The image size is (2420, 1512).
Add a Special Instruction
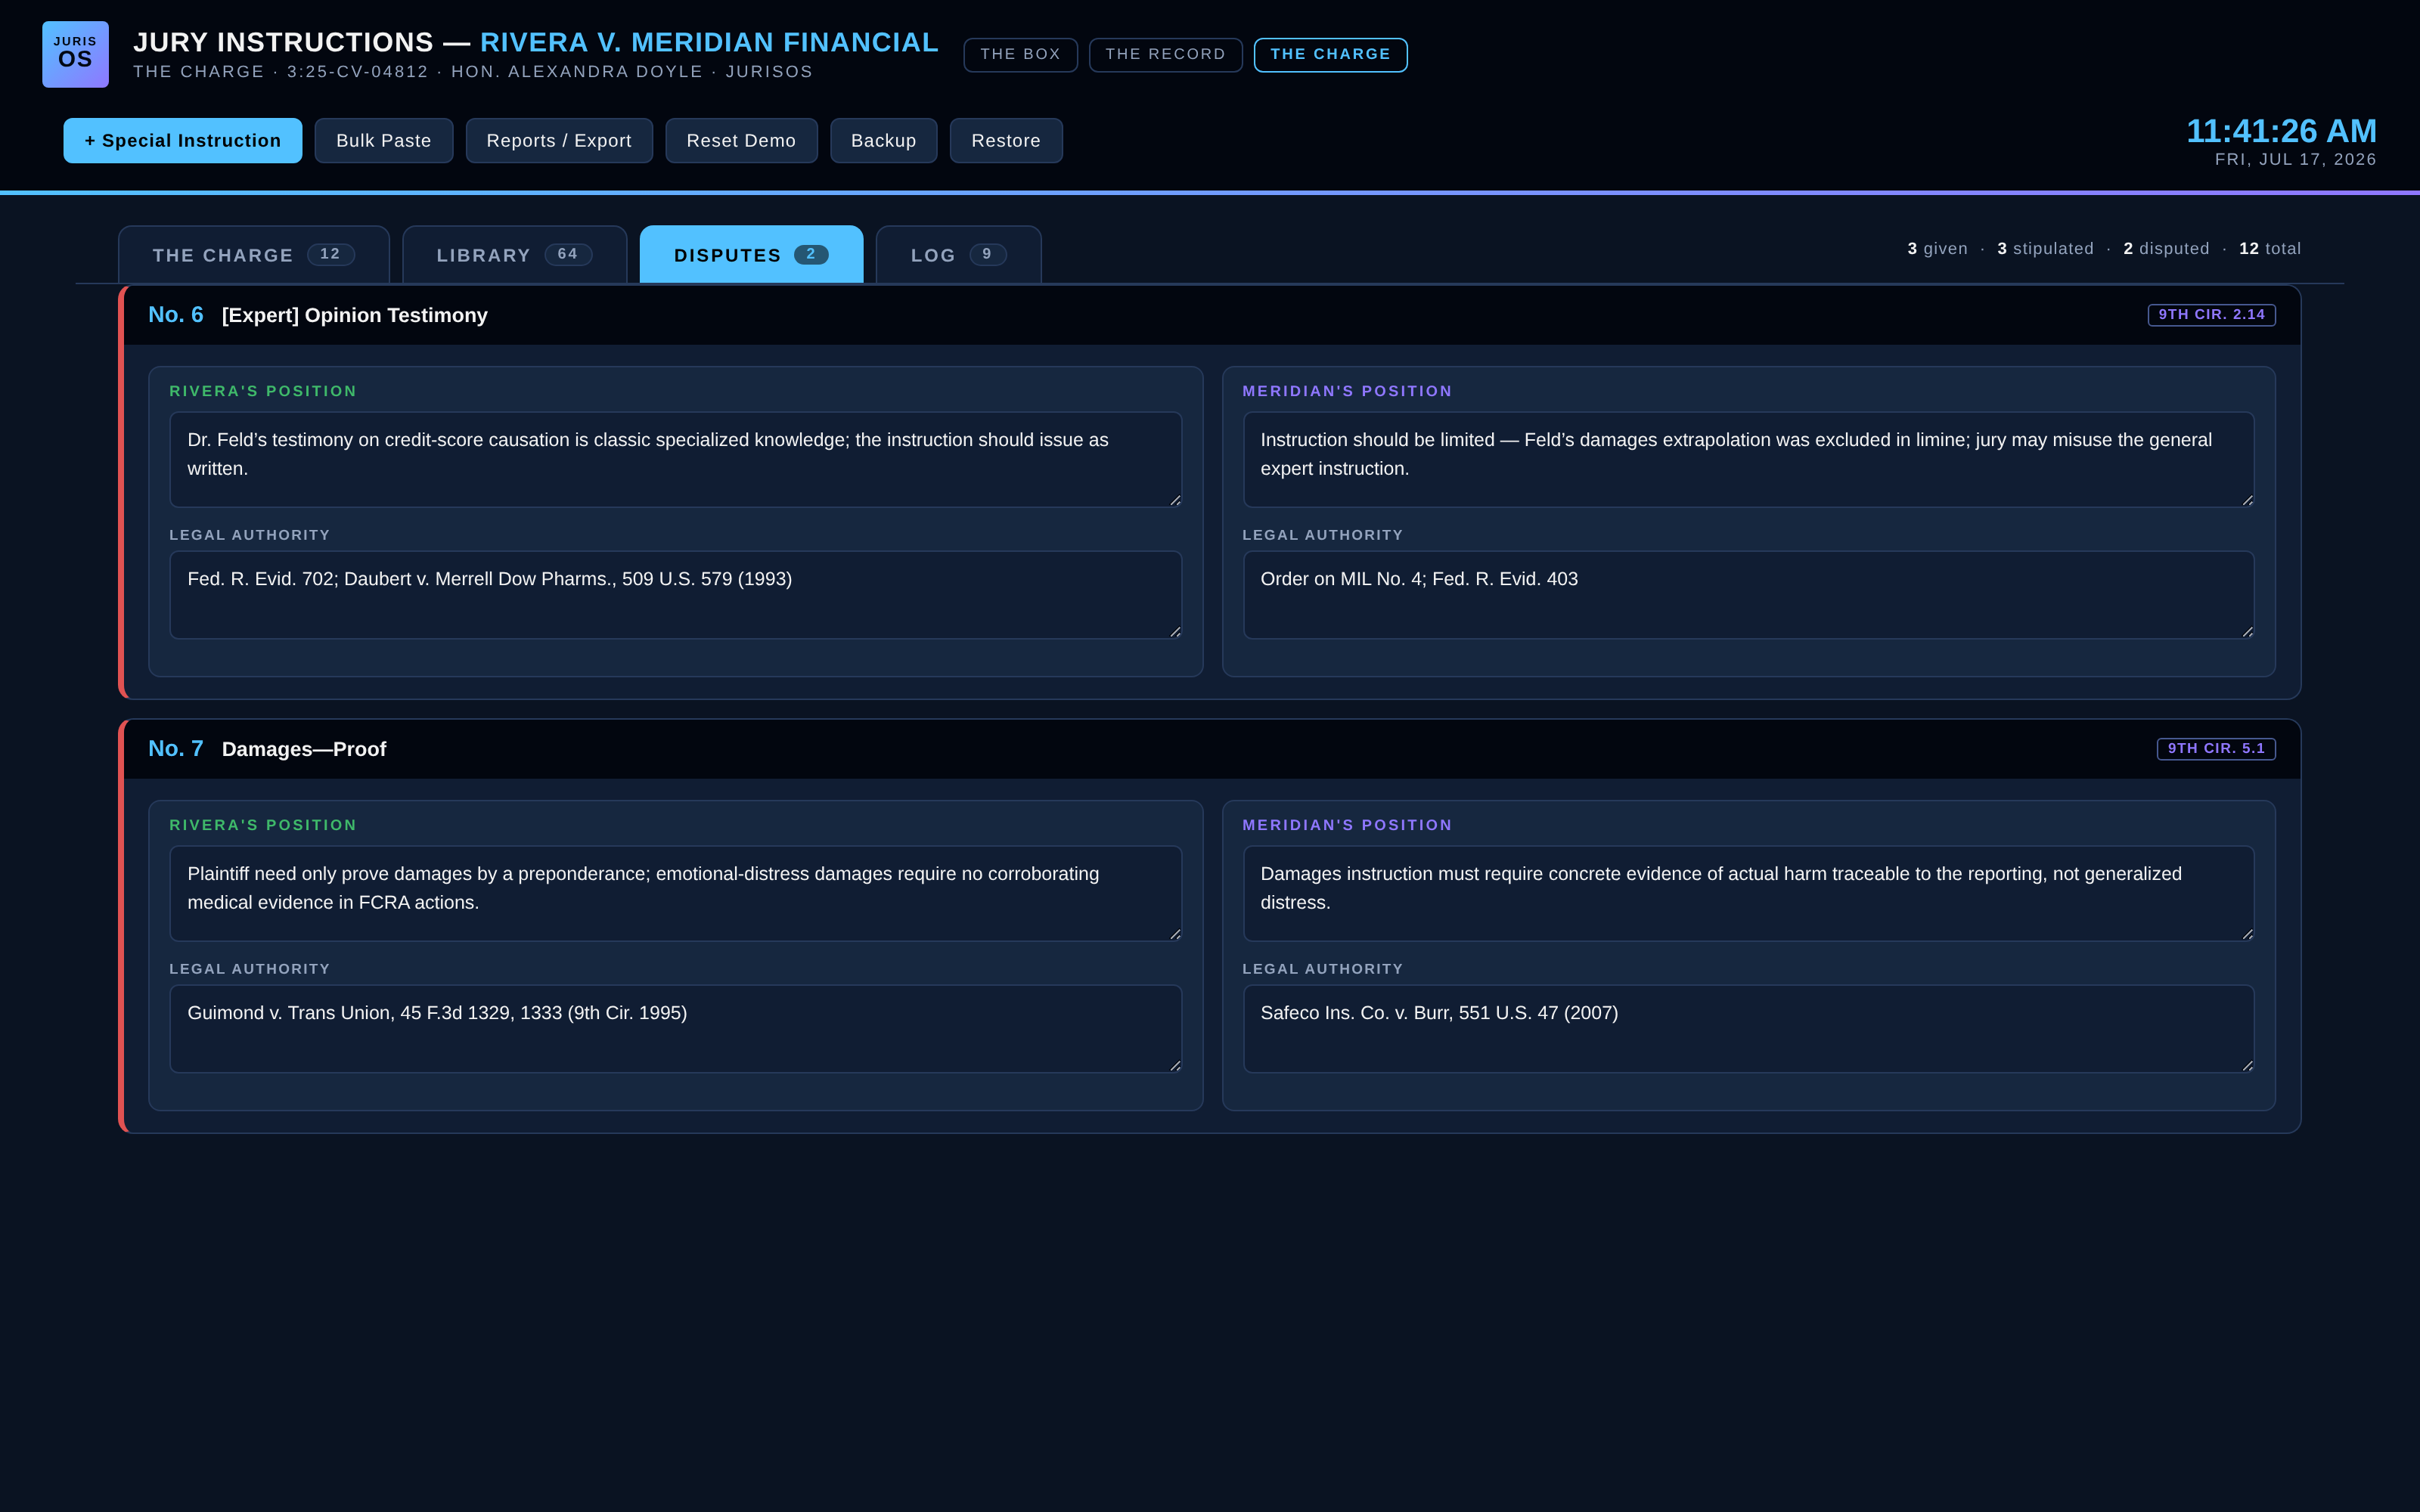click(183, 141)
